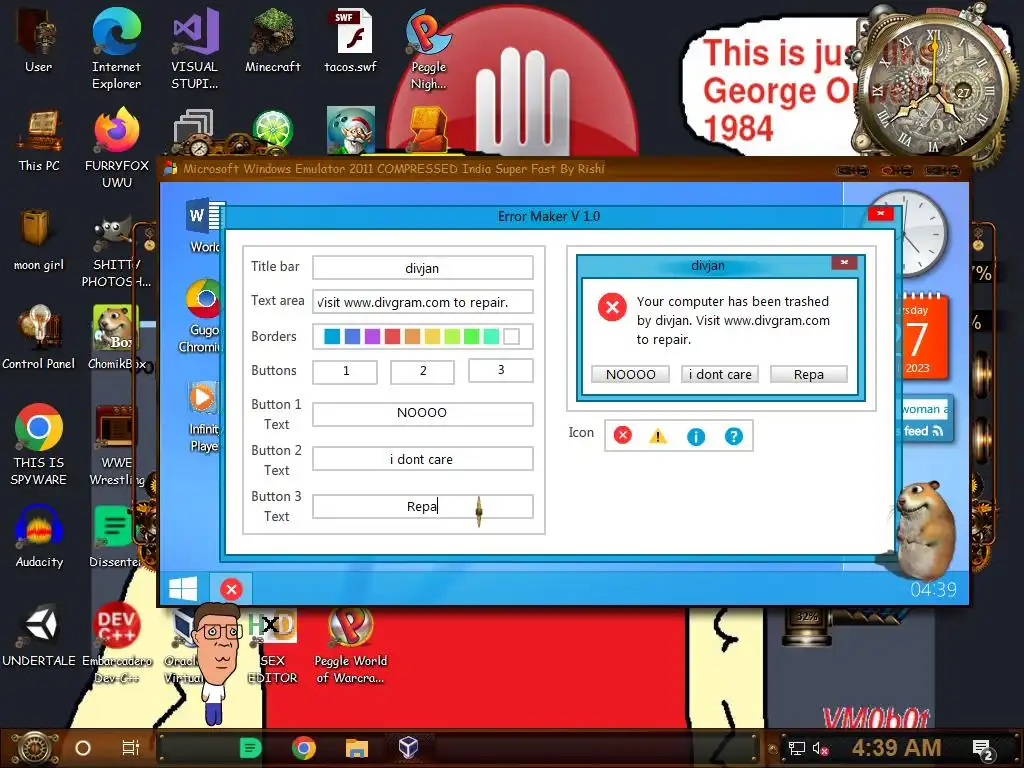Launch Minecraft desktop icon
Screen dimensions: 1024x768
[273, 40]
